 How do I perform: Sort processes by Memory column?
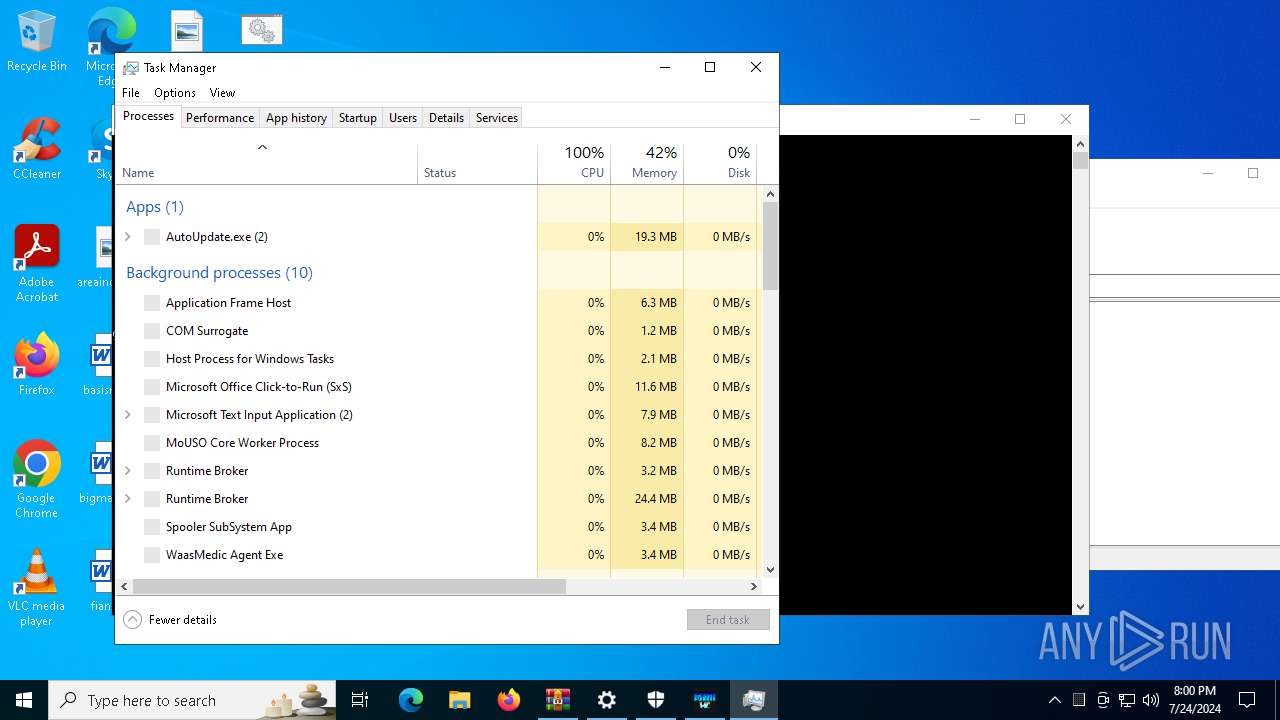pyautogui.click(x=647, y=163)
